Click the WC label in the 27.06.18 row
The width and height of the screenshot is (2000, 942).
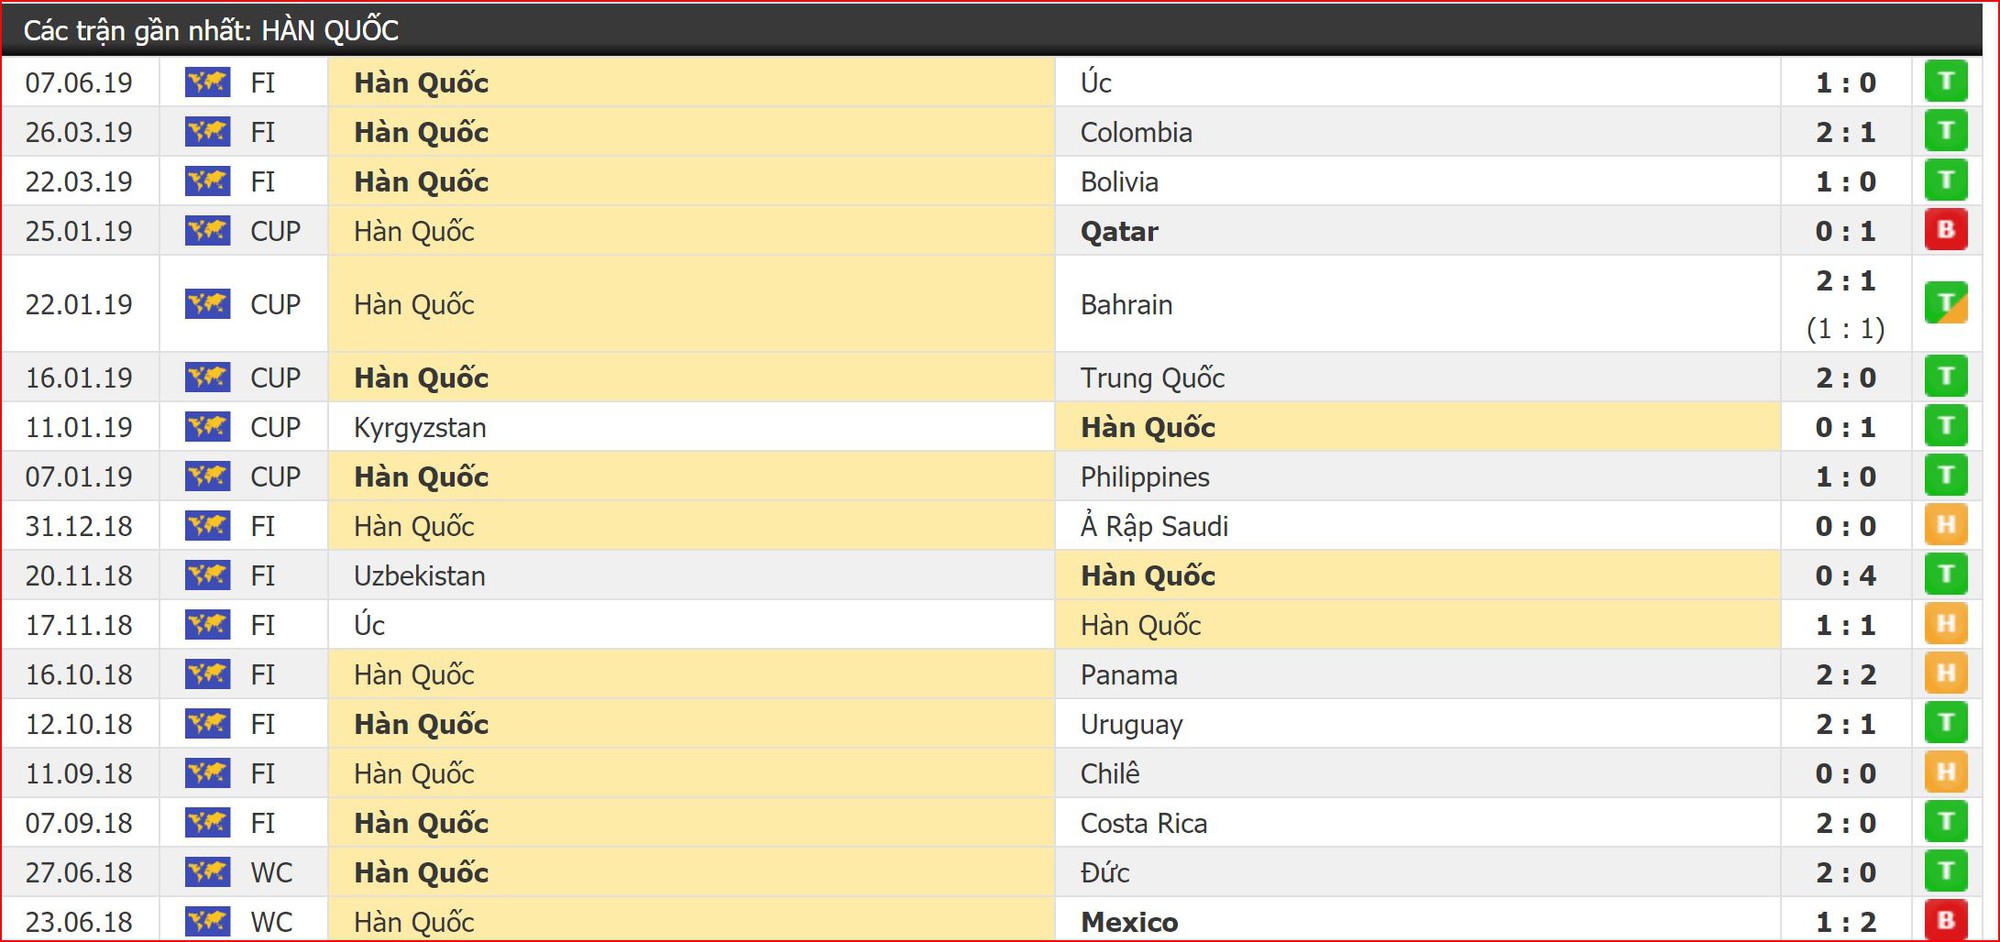(x=271, y=873)
